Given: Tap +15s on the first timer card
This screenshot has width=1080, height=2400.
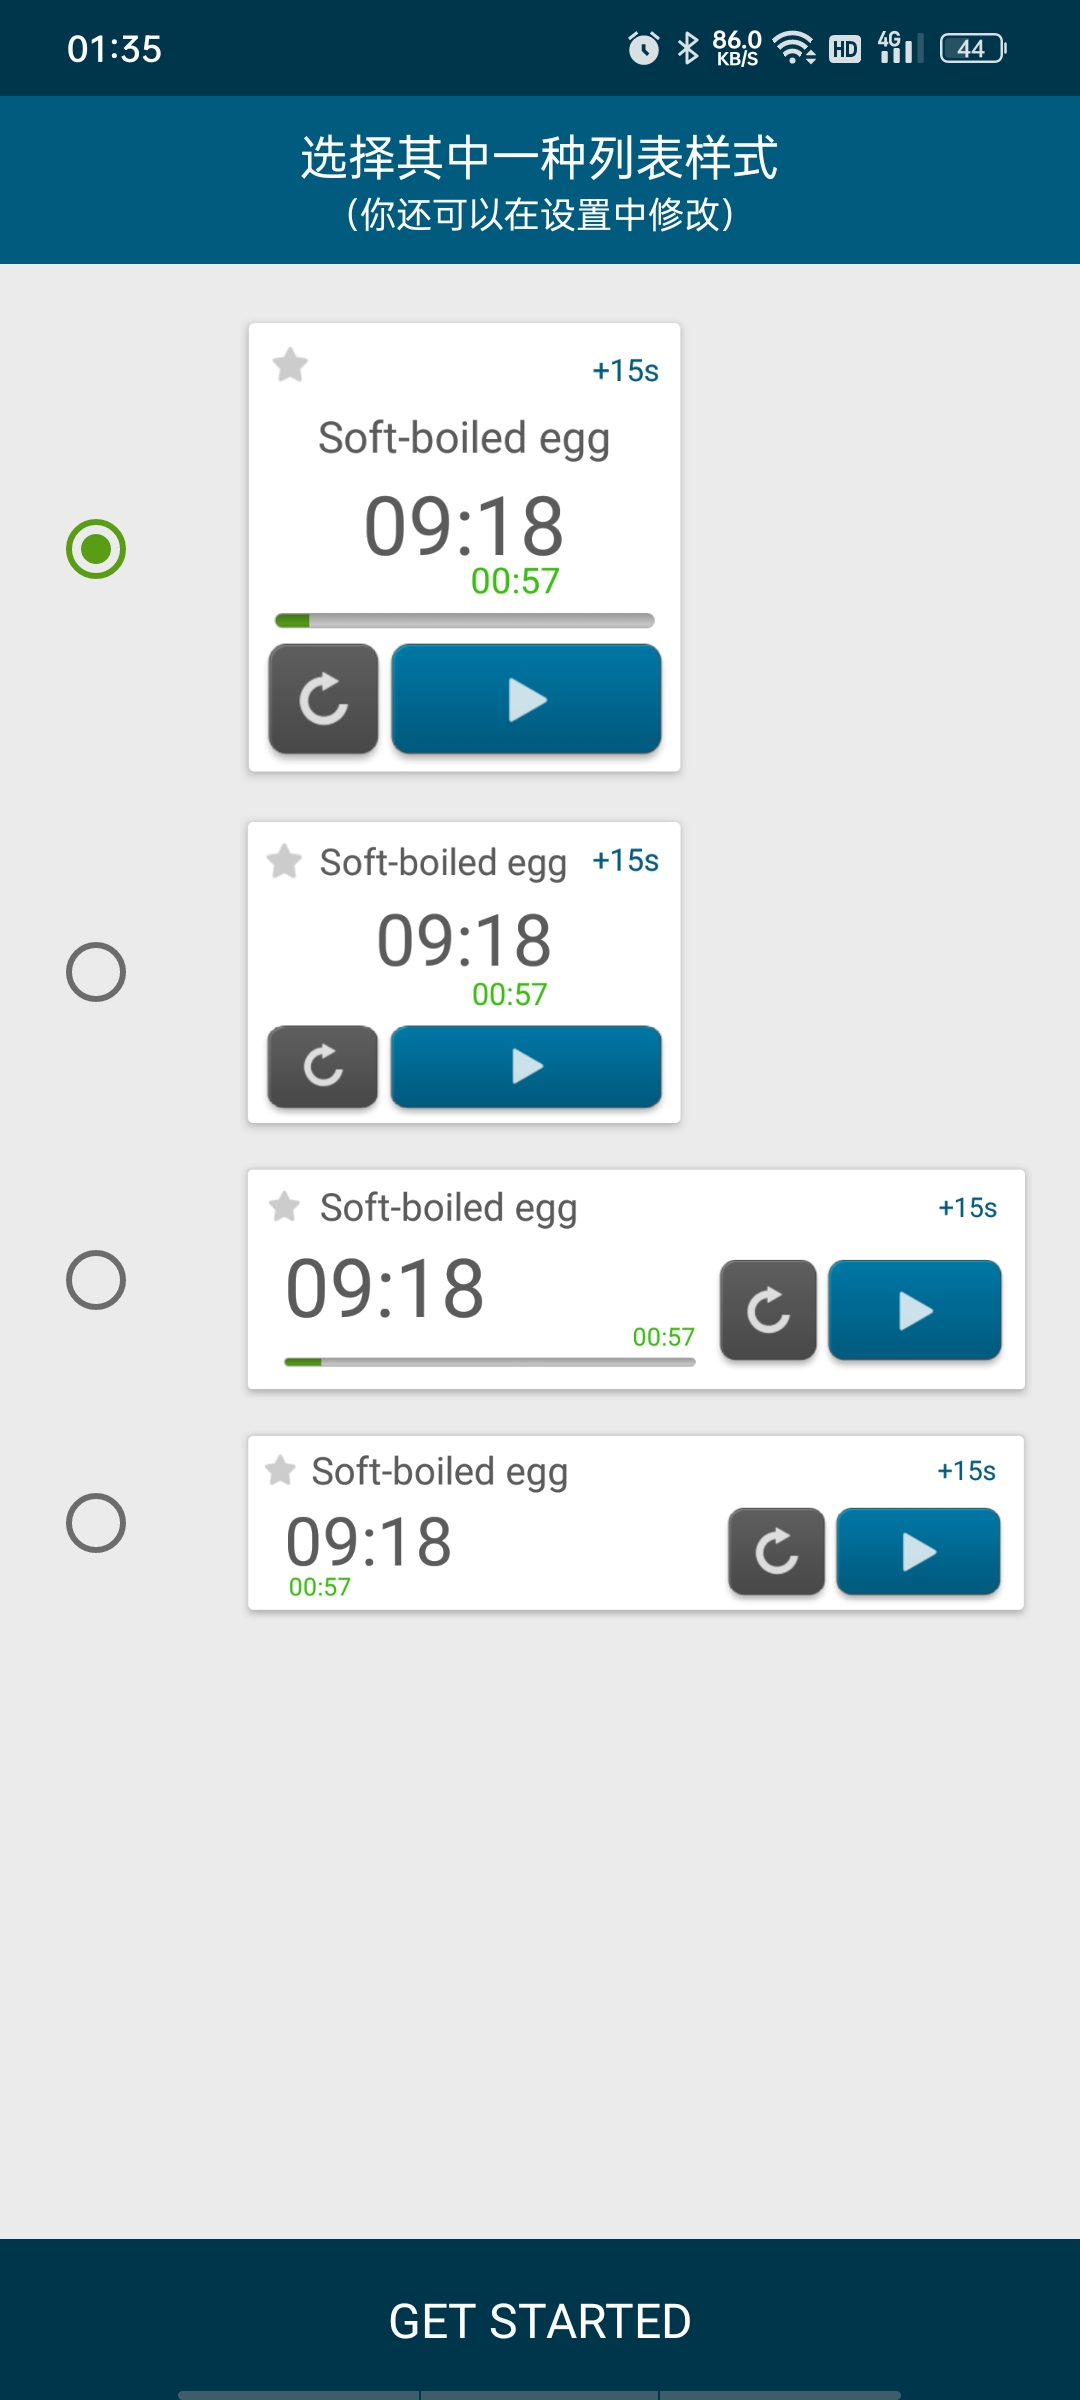Looking at the screenshot, I should (x=626, y=370).
